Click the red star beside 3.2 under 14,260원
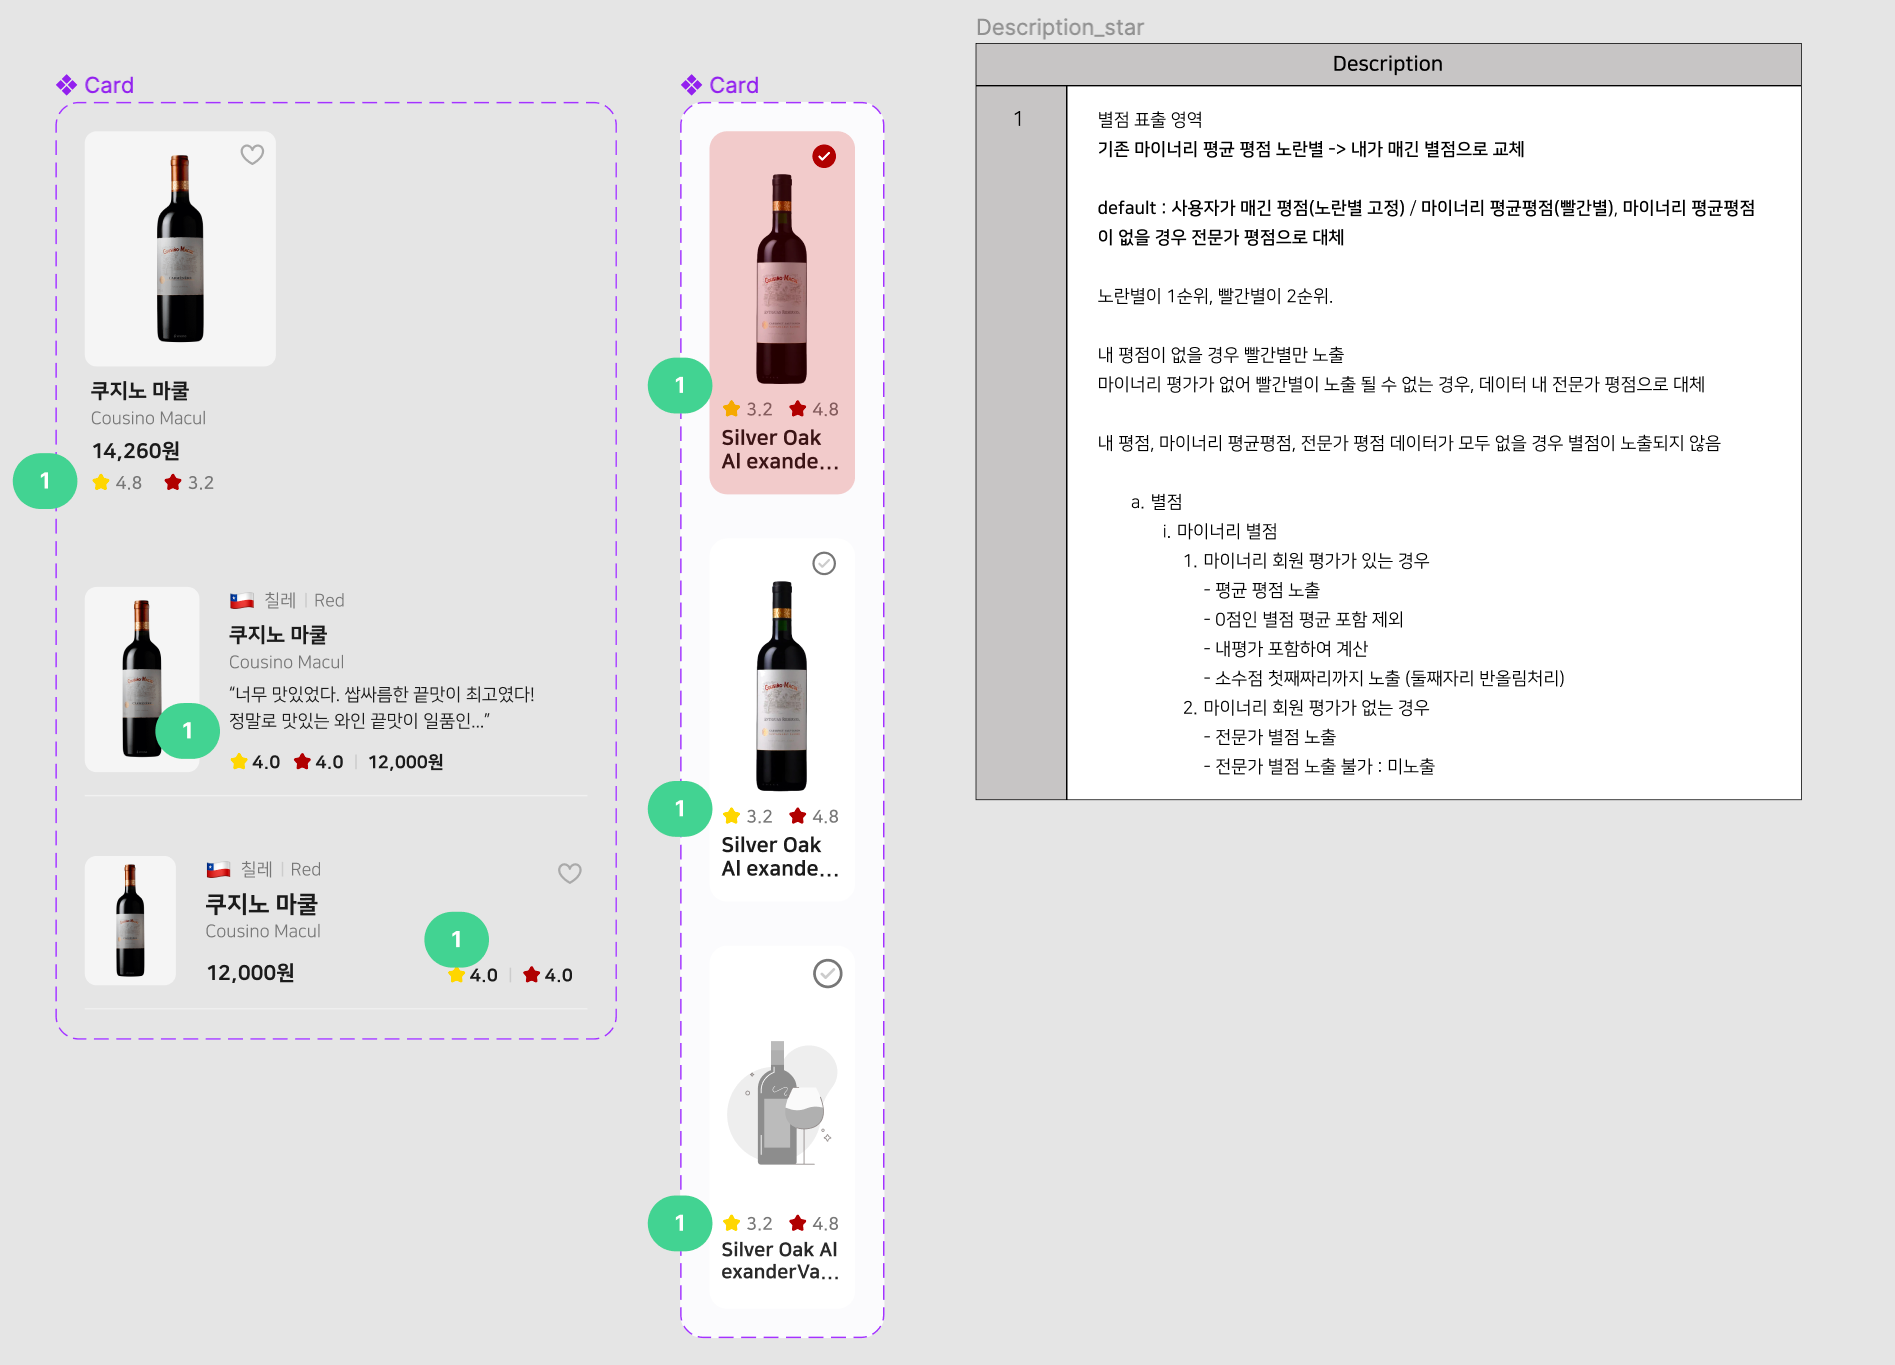This screenshot has height=1365, width=1895. (173, 482)
